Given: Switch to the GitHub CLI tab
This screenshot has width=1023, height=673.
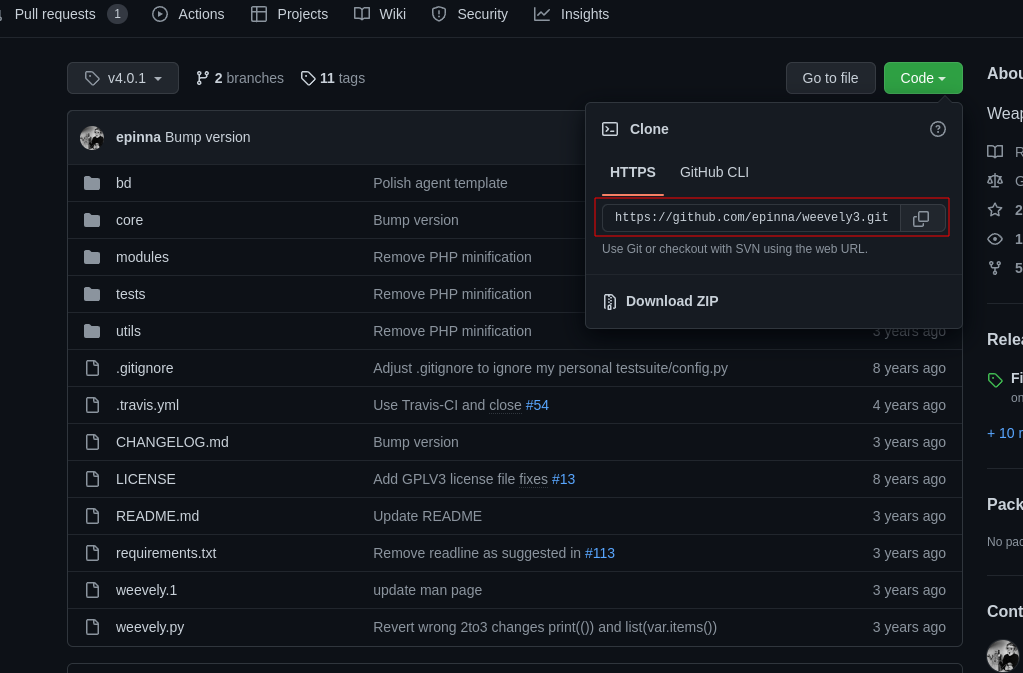Looking at the screenshot, I should (x=714, y=172).
